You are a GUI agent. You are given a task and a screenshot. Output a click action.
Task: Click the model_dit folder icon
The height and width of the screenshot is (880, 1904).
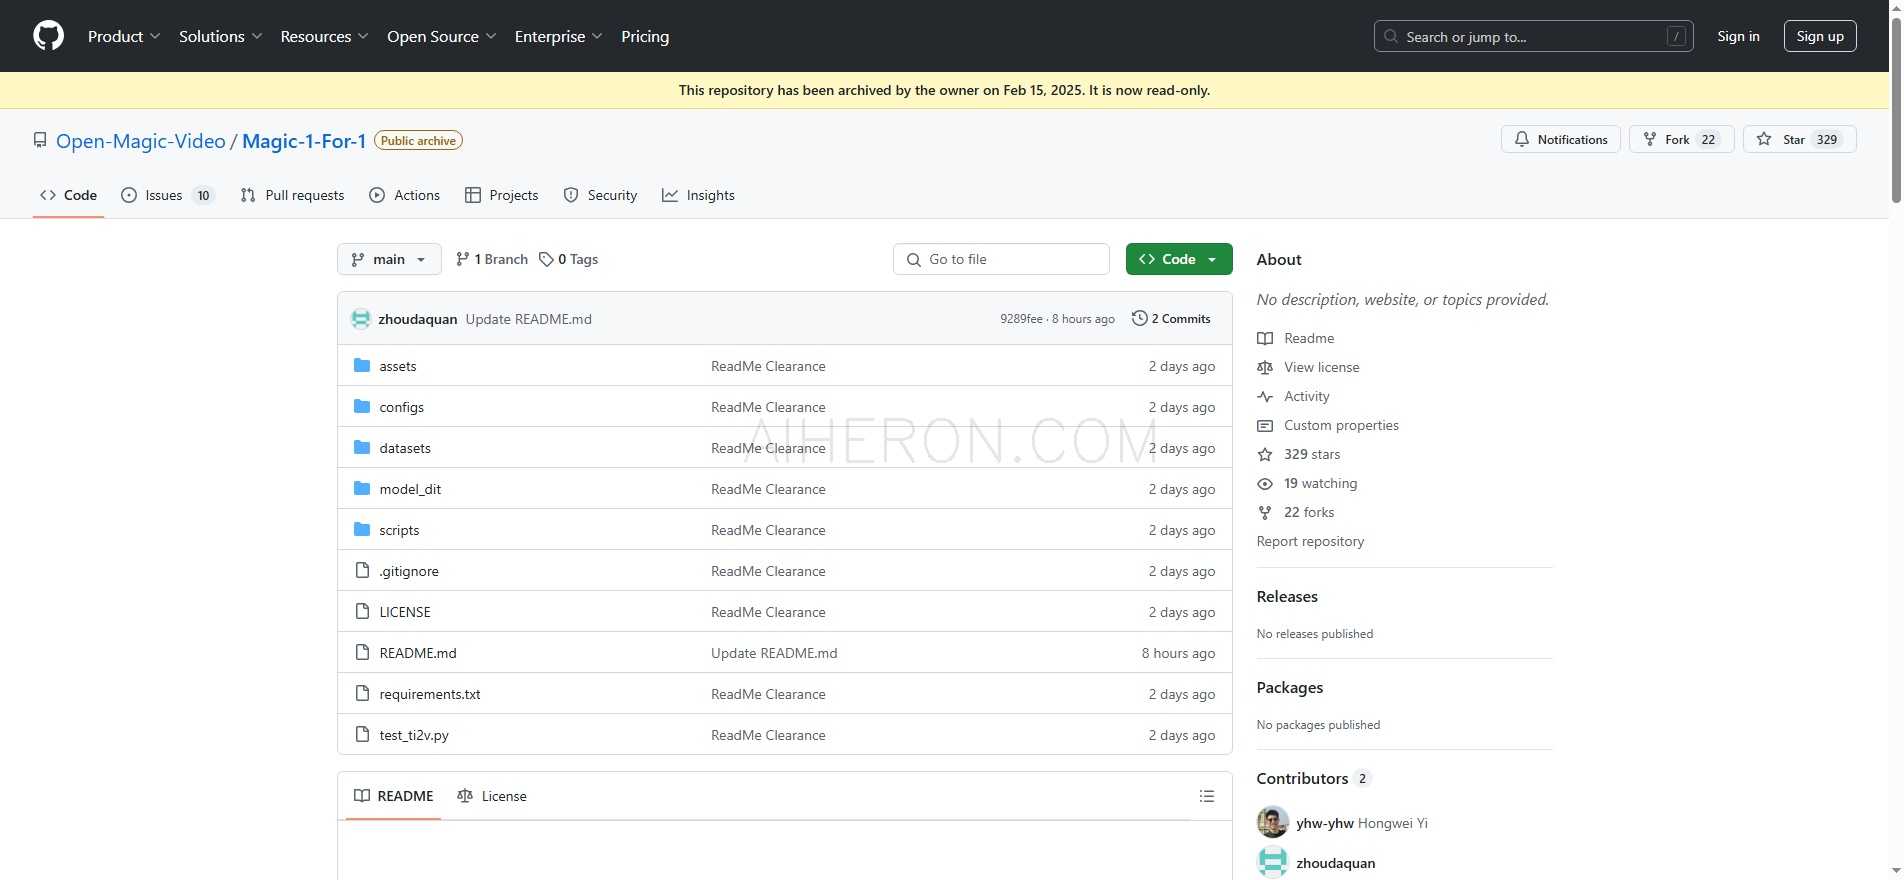click(x=362, y=489)
